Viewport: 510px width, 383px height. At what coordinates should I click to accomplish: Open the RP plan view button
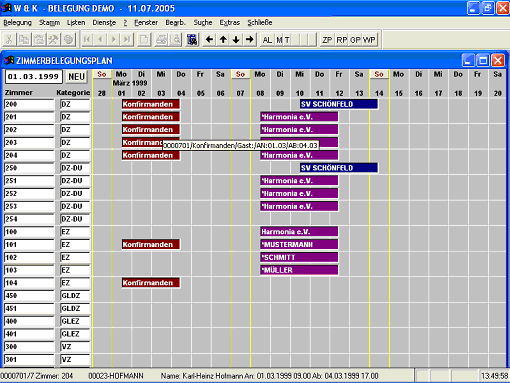(342, 40)
